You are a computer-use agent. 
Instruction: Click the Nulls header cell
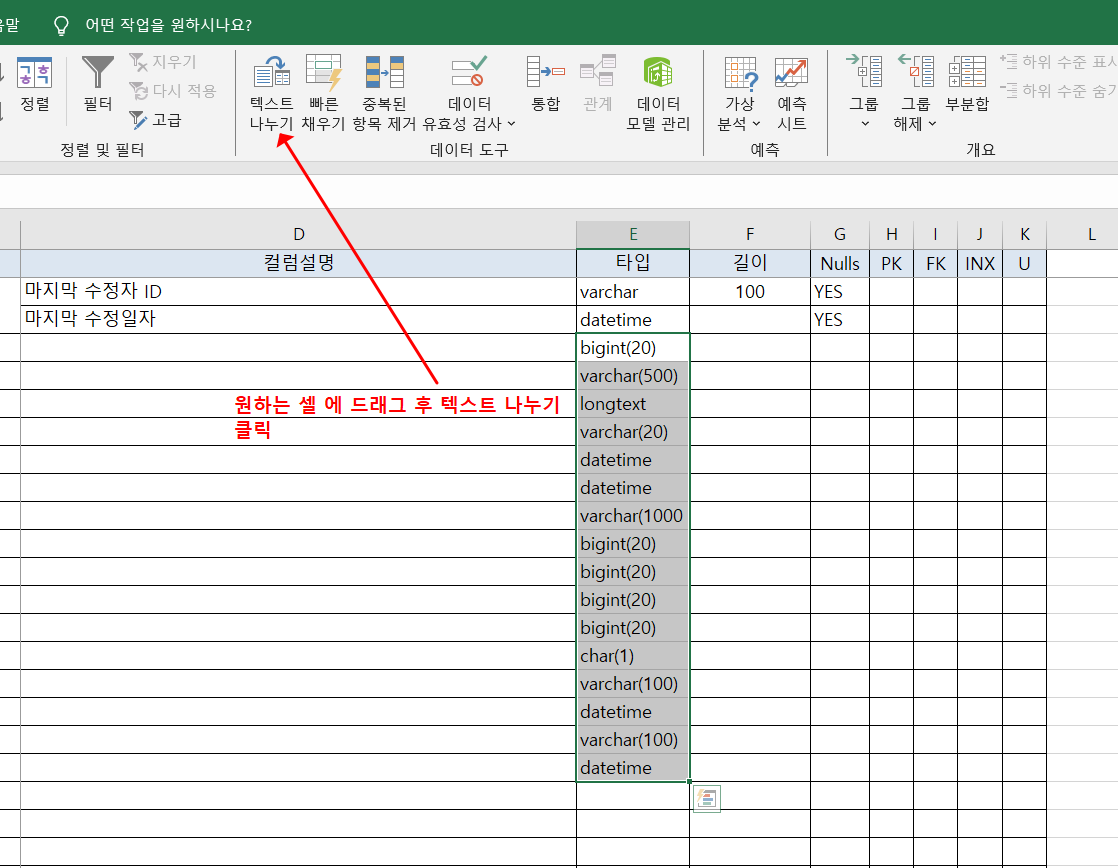coord(840,263)
